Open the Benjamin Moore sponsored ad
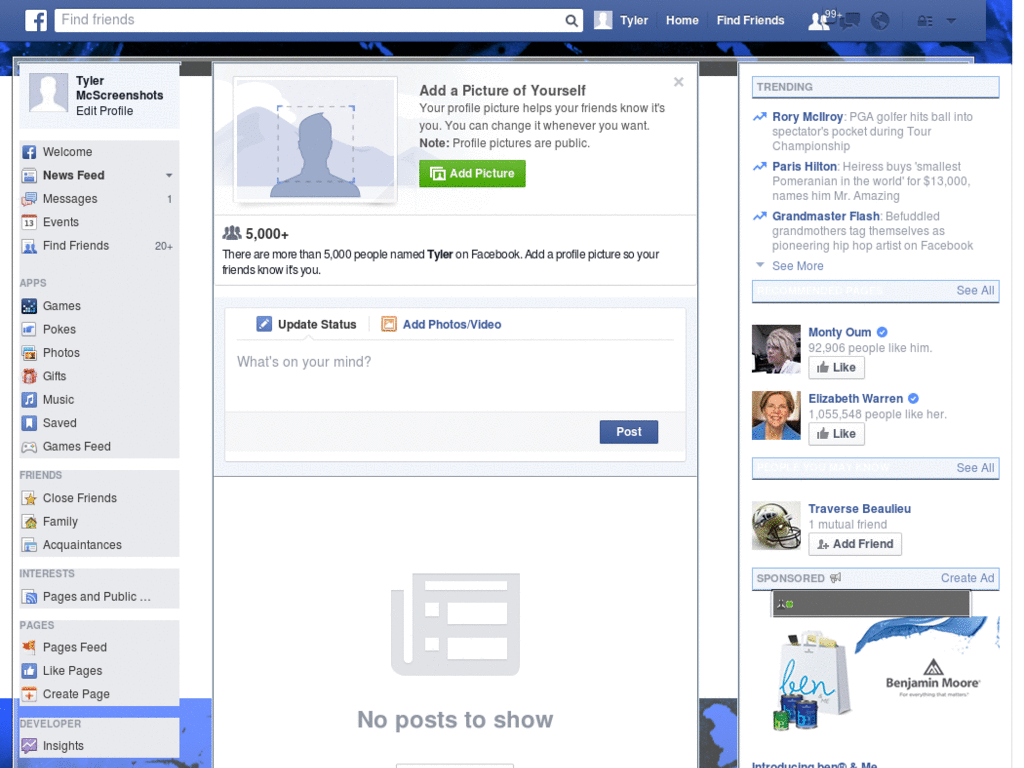 876,673
